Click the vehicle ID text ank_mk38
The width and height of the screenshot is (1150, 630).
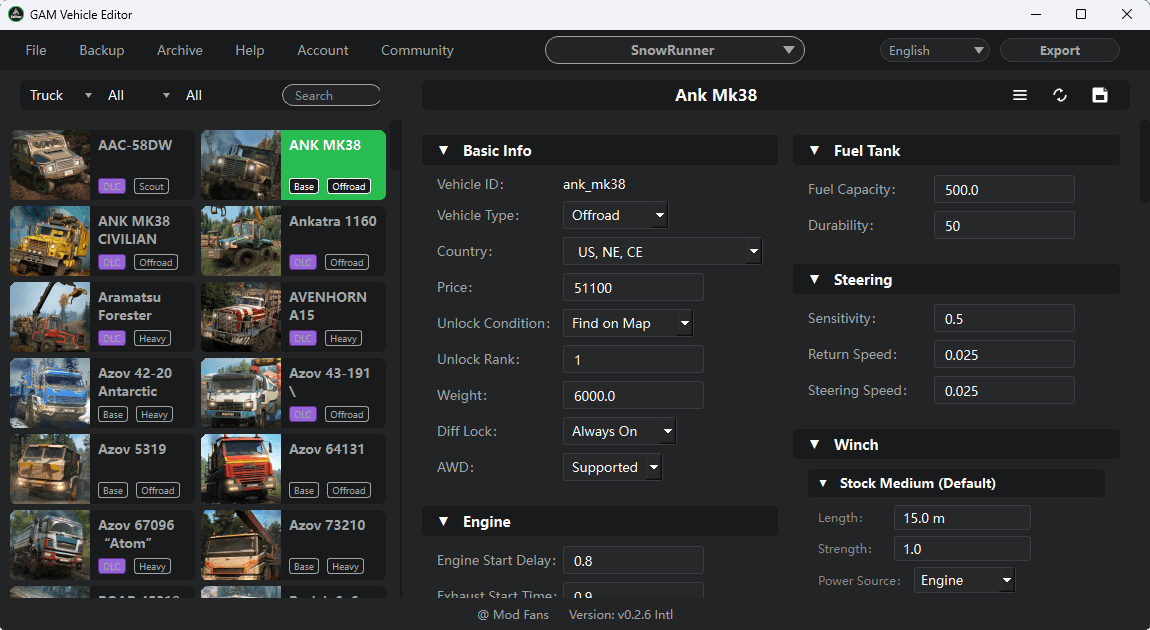pyautogui.click(x=594, y=184)
